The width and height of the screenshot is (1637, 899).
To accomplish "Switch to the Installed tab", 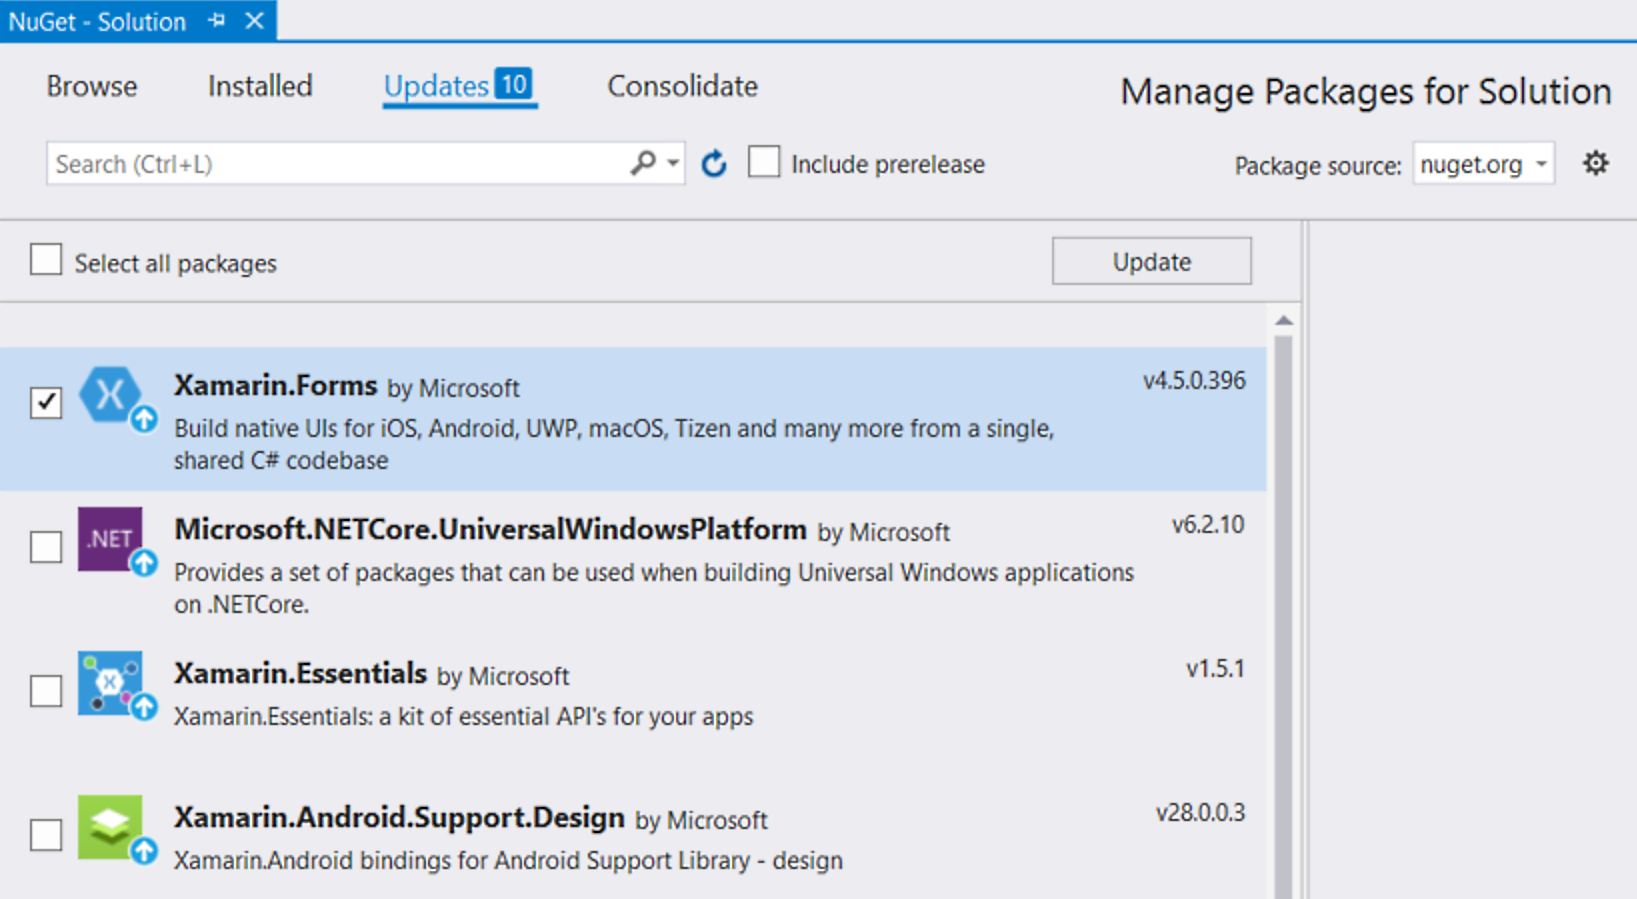I will (x=260, y=86).
